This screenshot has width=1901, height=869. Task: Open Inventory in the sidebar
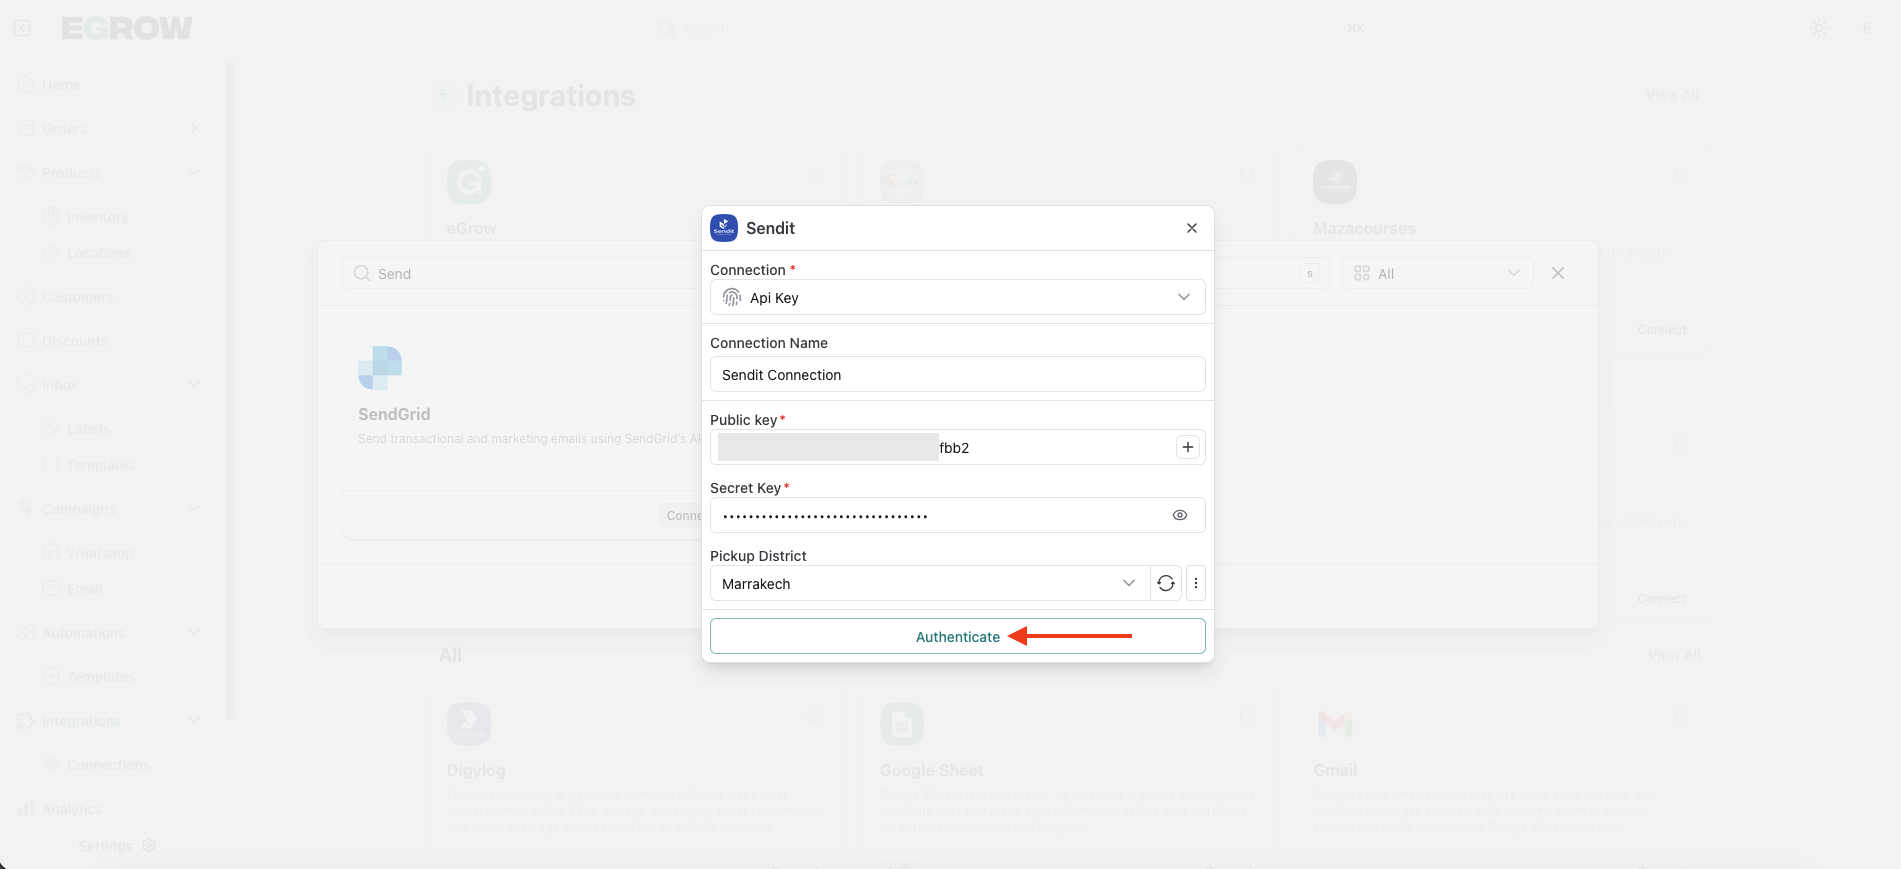click(97, 217)
